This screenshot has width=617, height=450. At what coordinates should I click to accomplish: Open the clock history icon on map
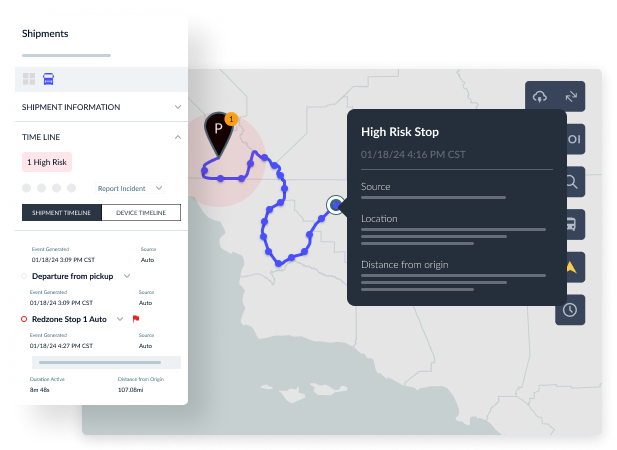click(x=570, y=309)
